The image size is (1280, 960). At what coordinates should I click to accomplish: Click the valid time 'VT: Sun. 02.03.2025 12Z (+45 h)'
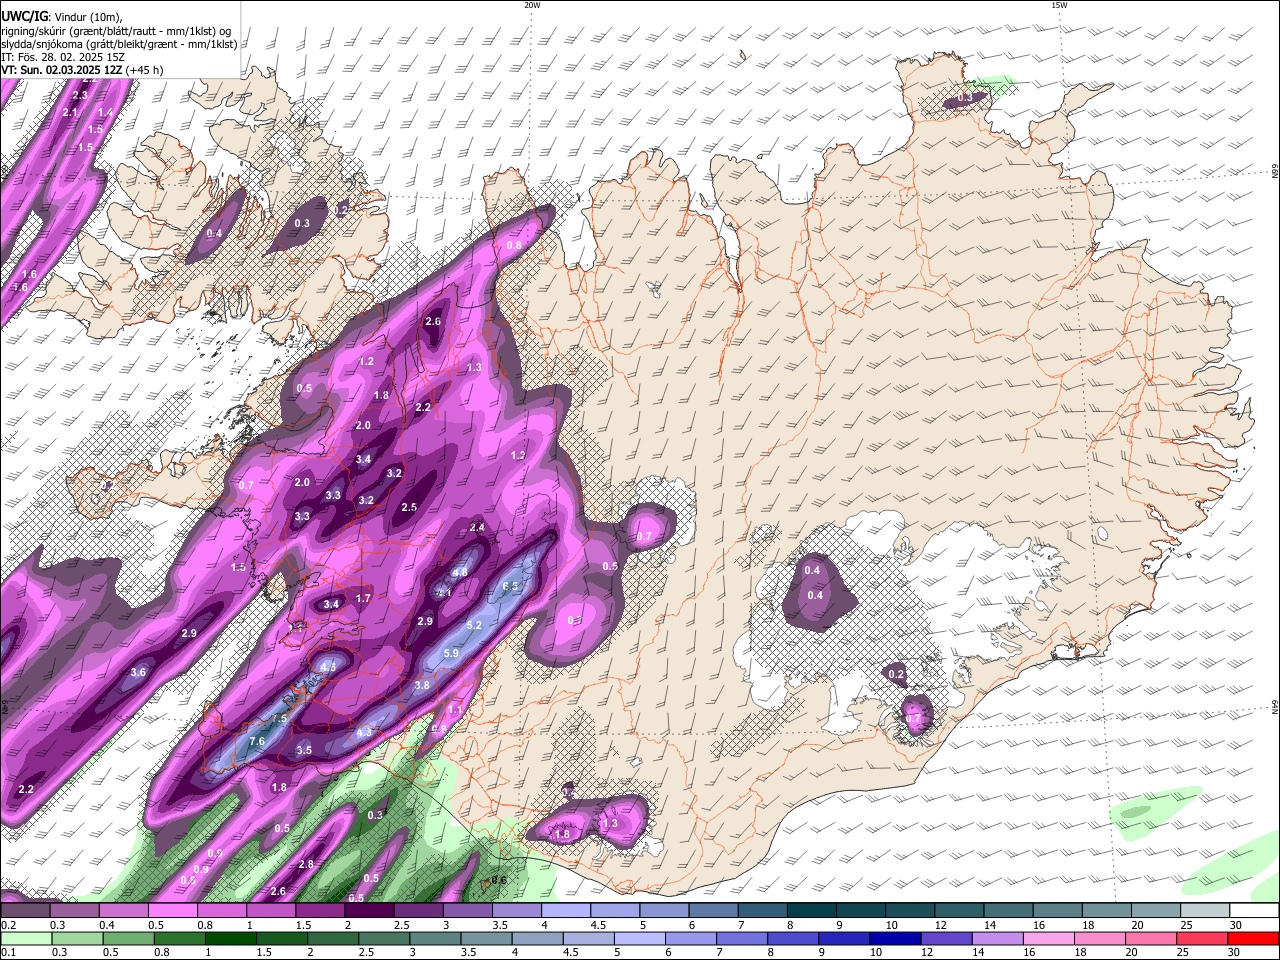82,70
